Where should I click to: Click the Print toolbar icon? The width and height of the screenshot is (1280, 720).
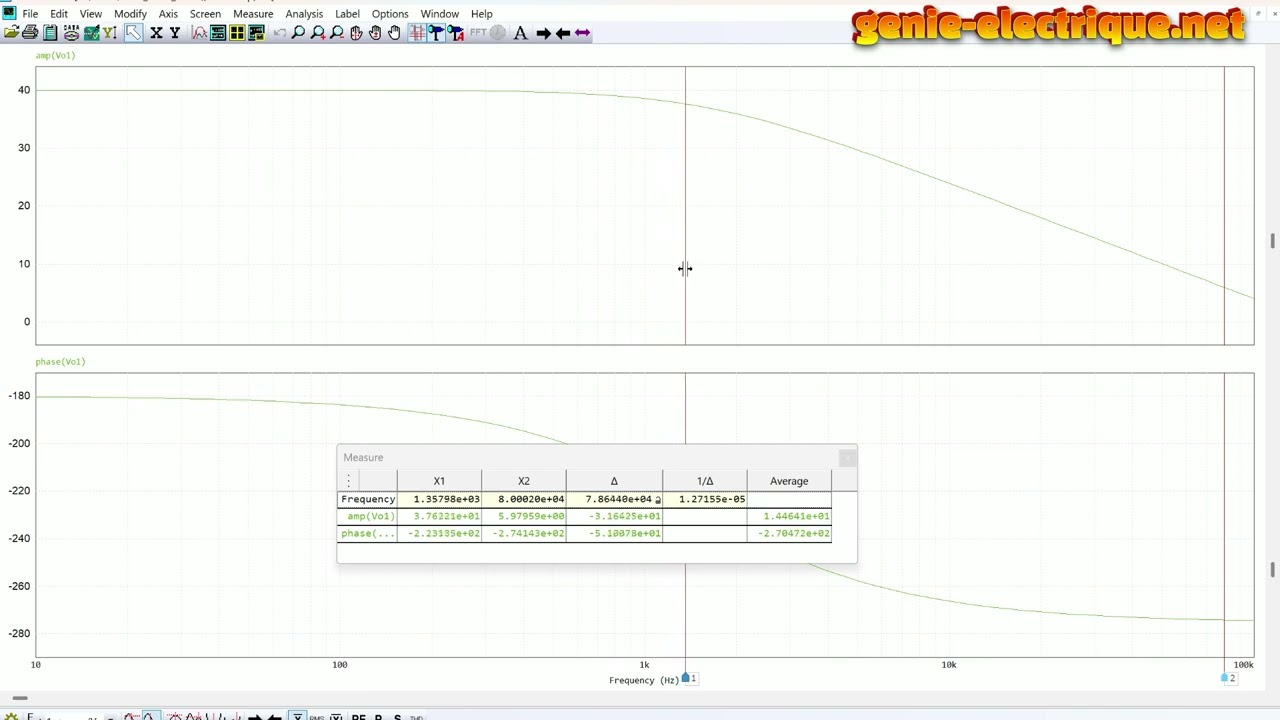point(30,33)
